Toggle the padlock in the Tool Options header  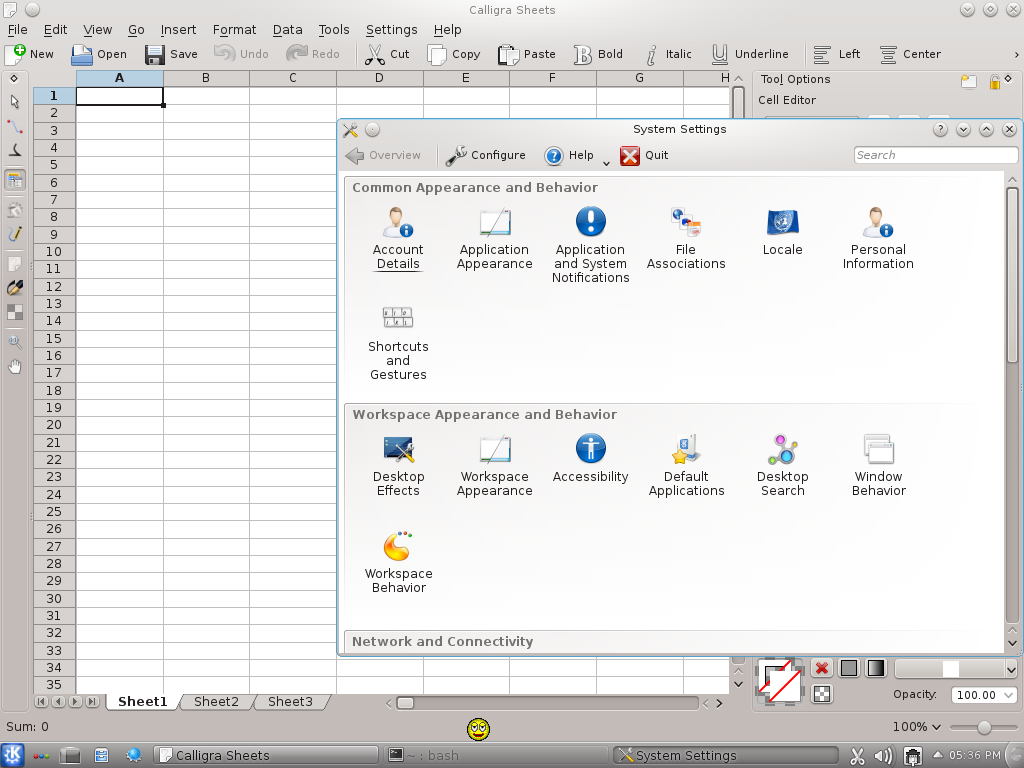click(995, 82)
